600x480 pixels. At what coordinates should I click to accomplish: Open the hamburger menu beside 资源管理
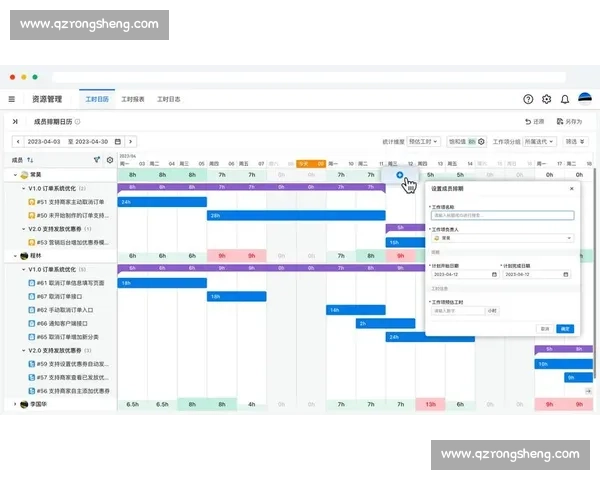[12, 99]
